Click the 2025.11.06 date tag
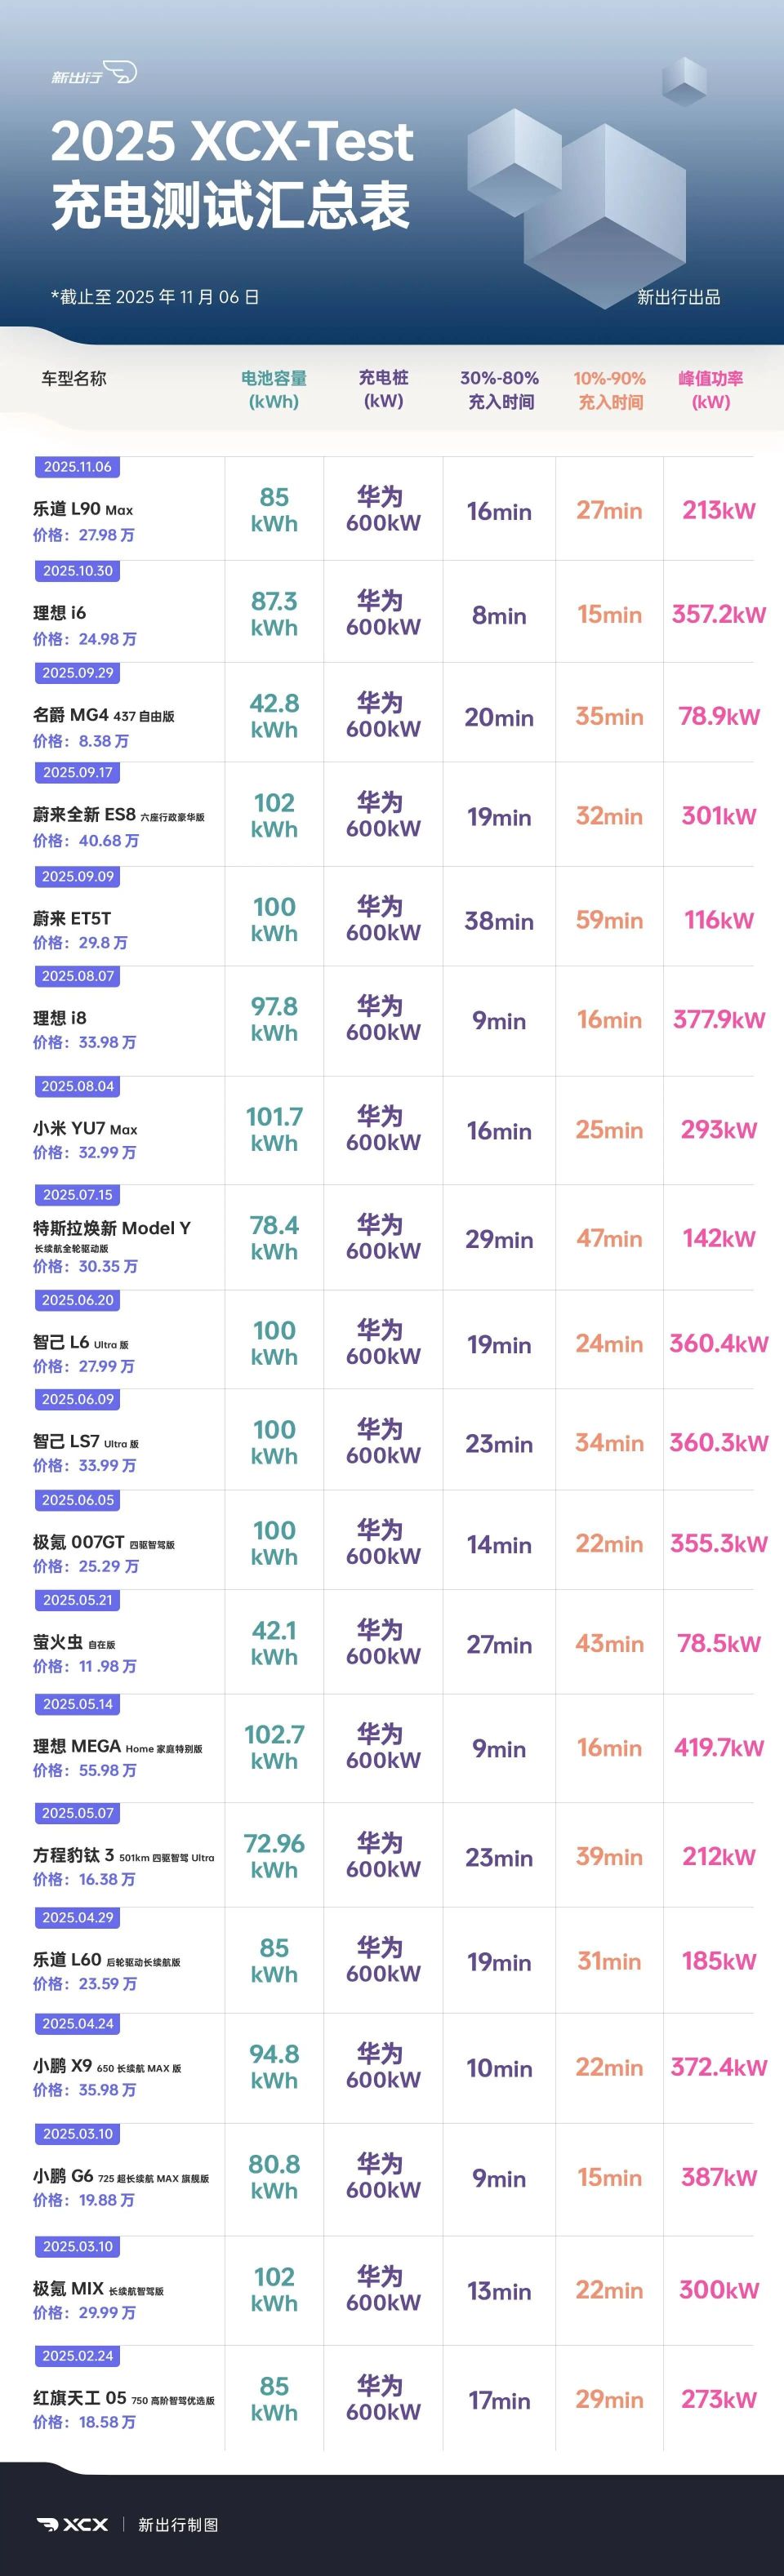Screen dimensions: 784x2576 [x=78, y=467]
